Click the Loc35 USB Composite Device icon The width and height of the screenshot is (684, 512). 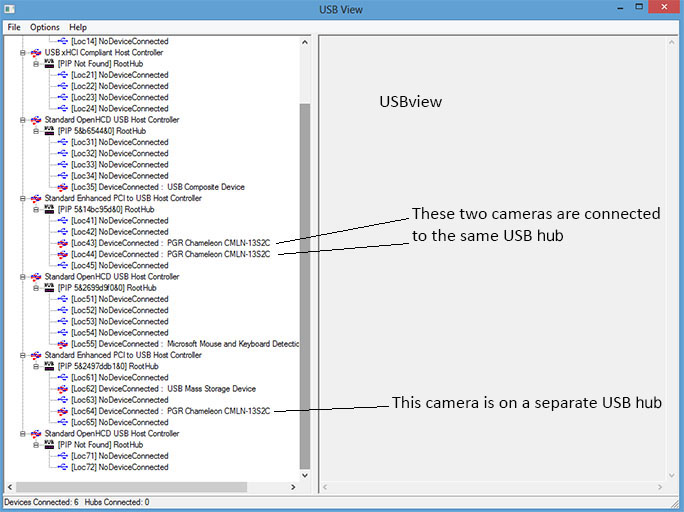tap(63, 187)
